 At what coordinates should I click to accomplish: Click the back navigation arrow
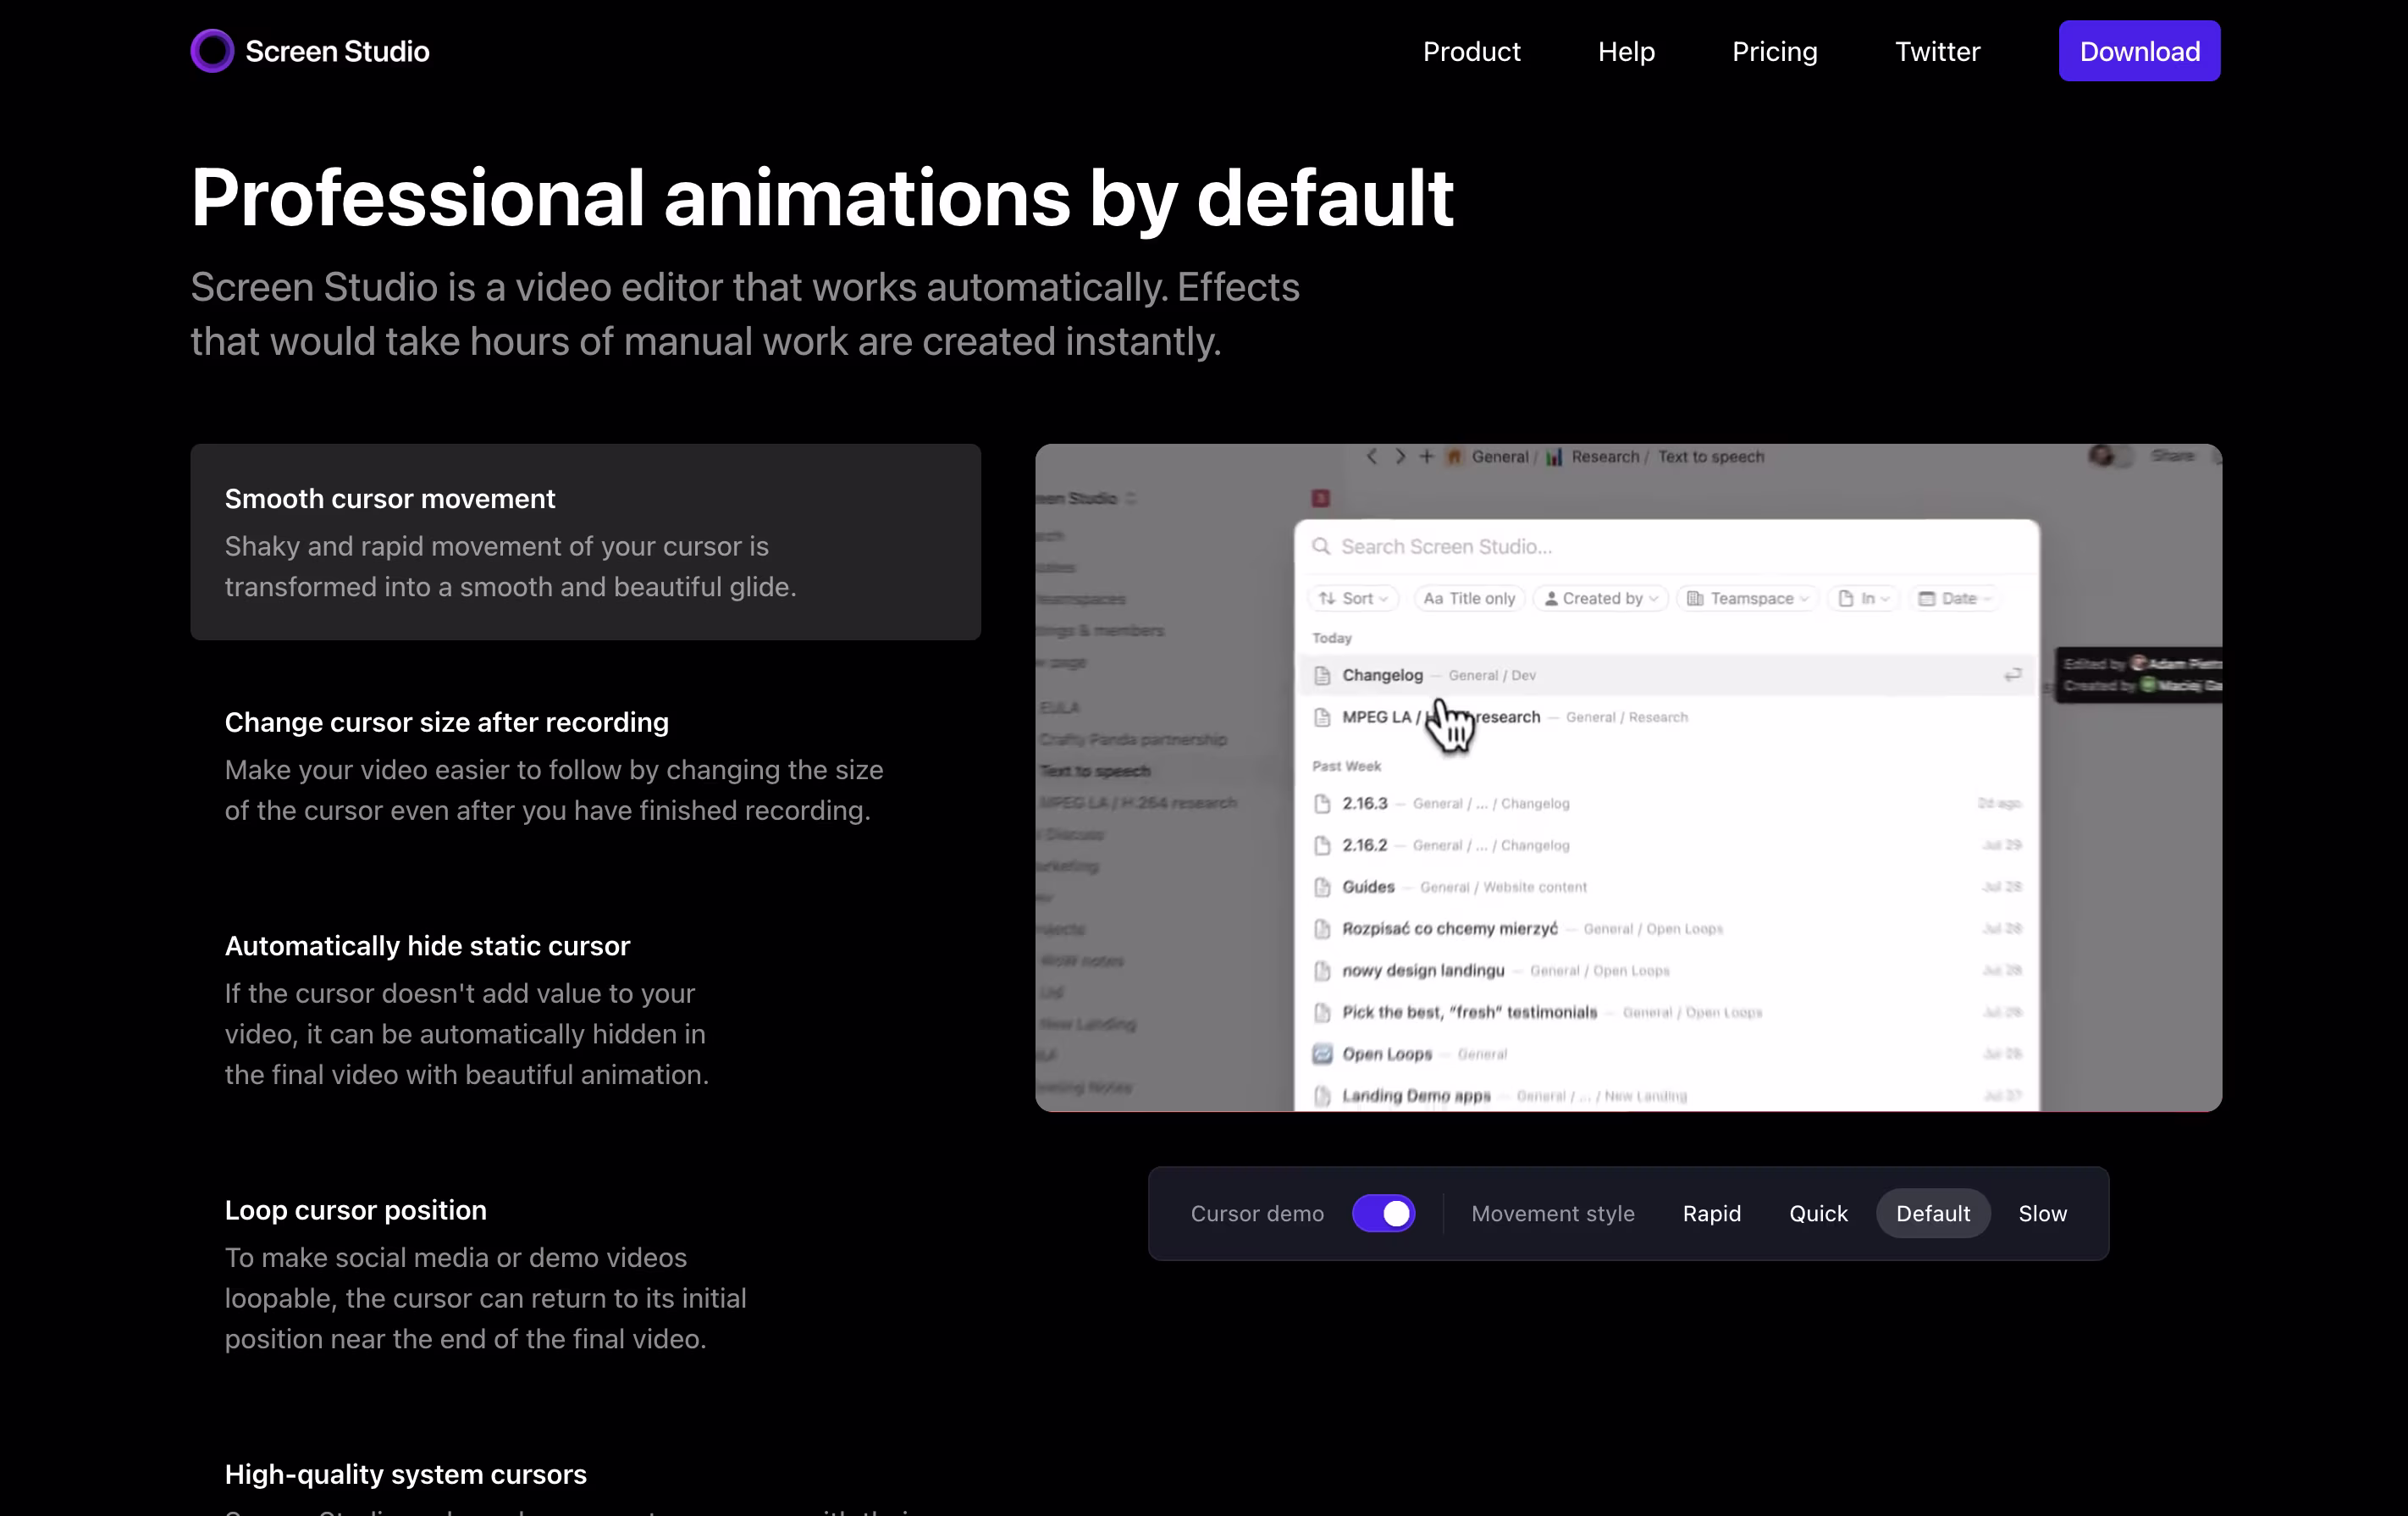(x=1372, y=456)
